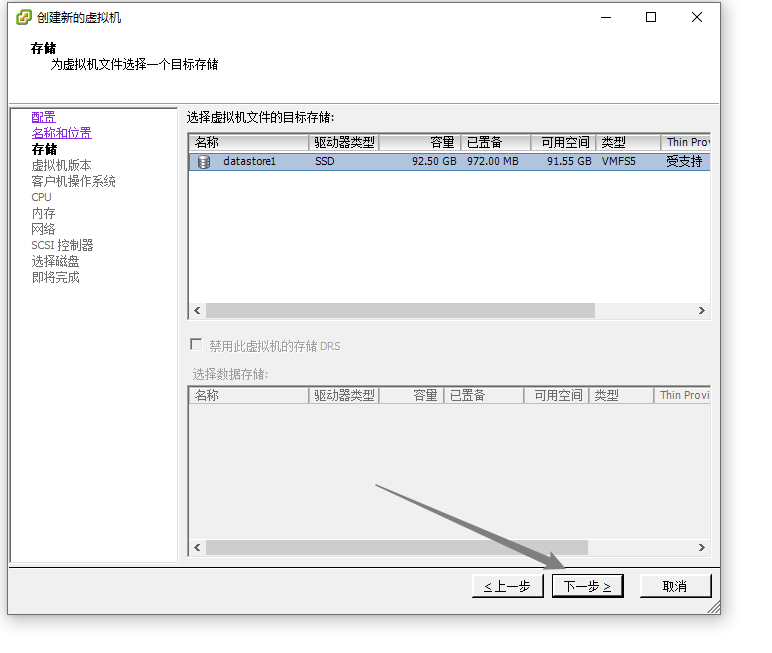Click lower table 容量 column header

[411, 395]
